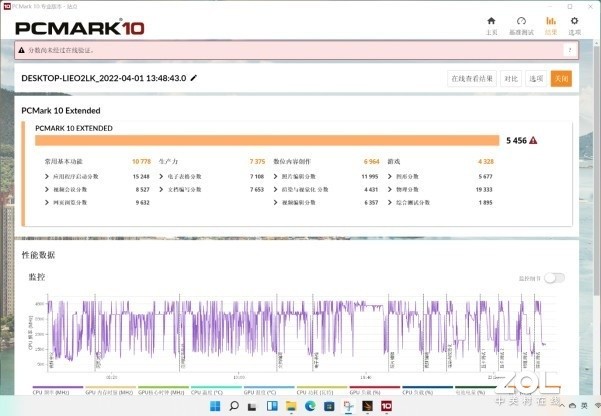Click the question mark help on warning banner

pyautogui.click(x=570, y=50)
